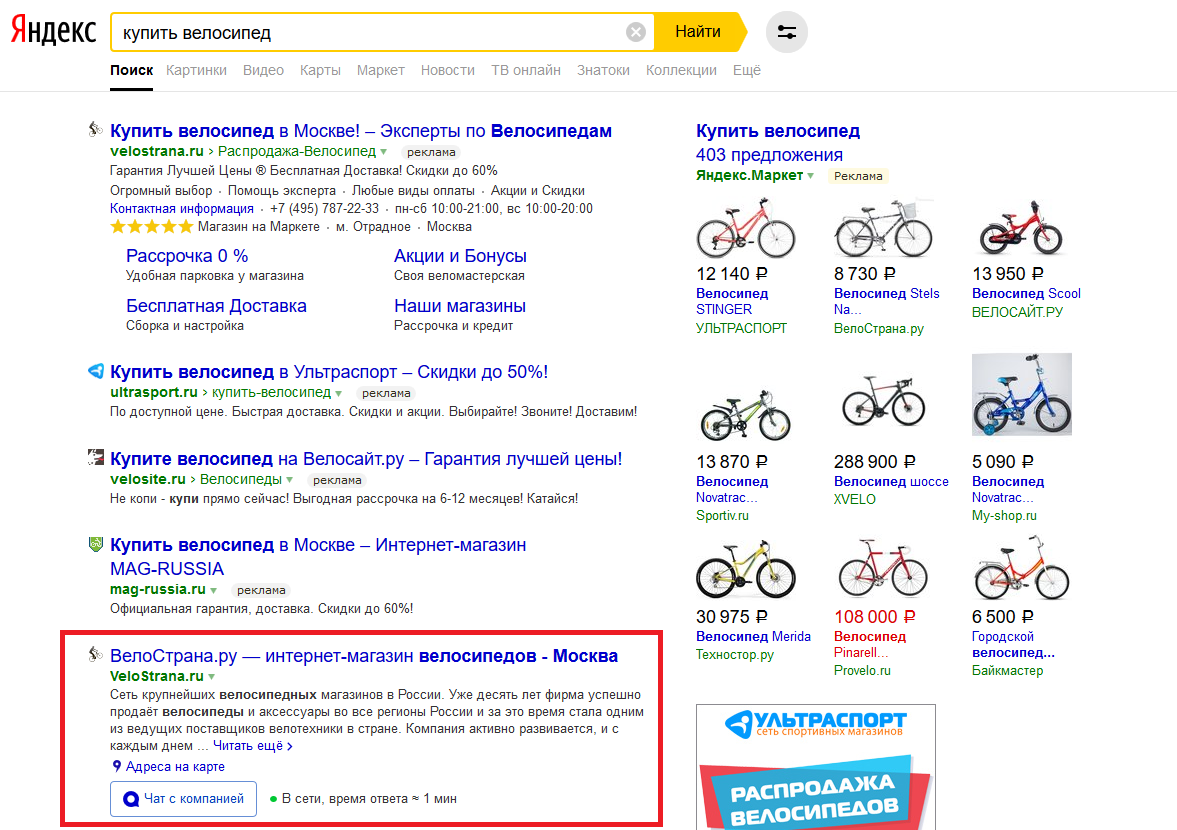Open the Коллекции tab
The width and height of the screenshot is (1177, 830).
681,70
